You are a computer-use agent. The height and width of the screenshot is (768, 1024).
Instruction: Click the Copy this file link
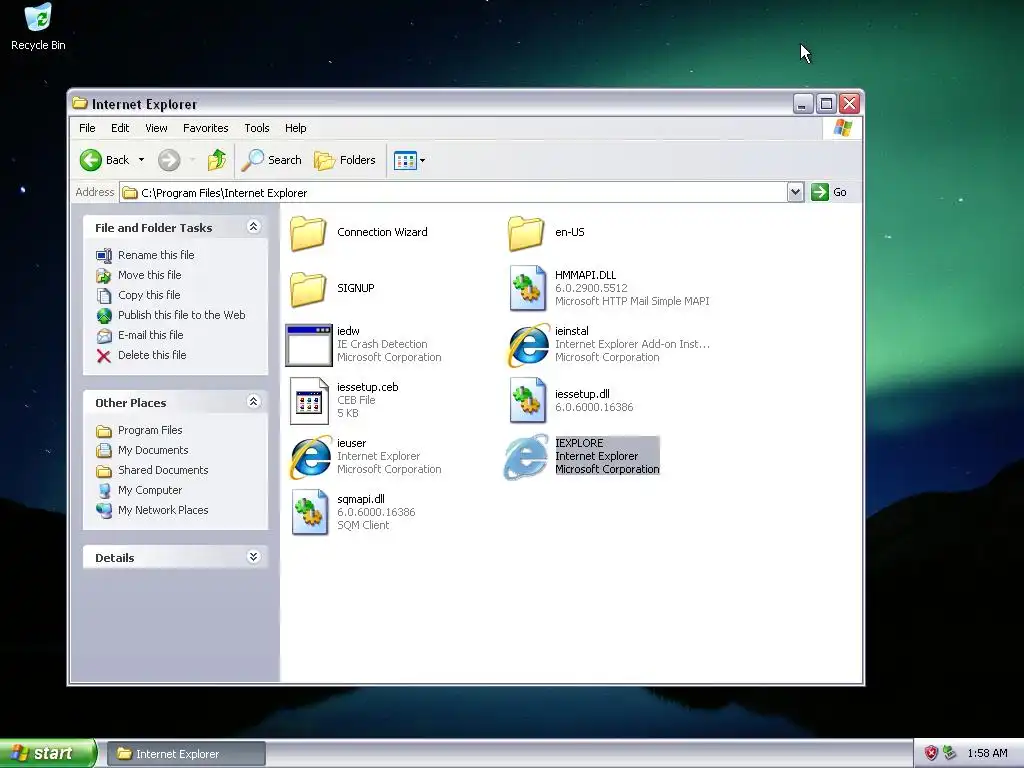[149, 295]
